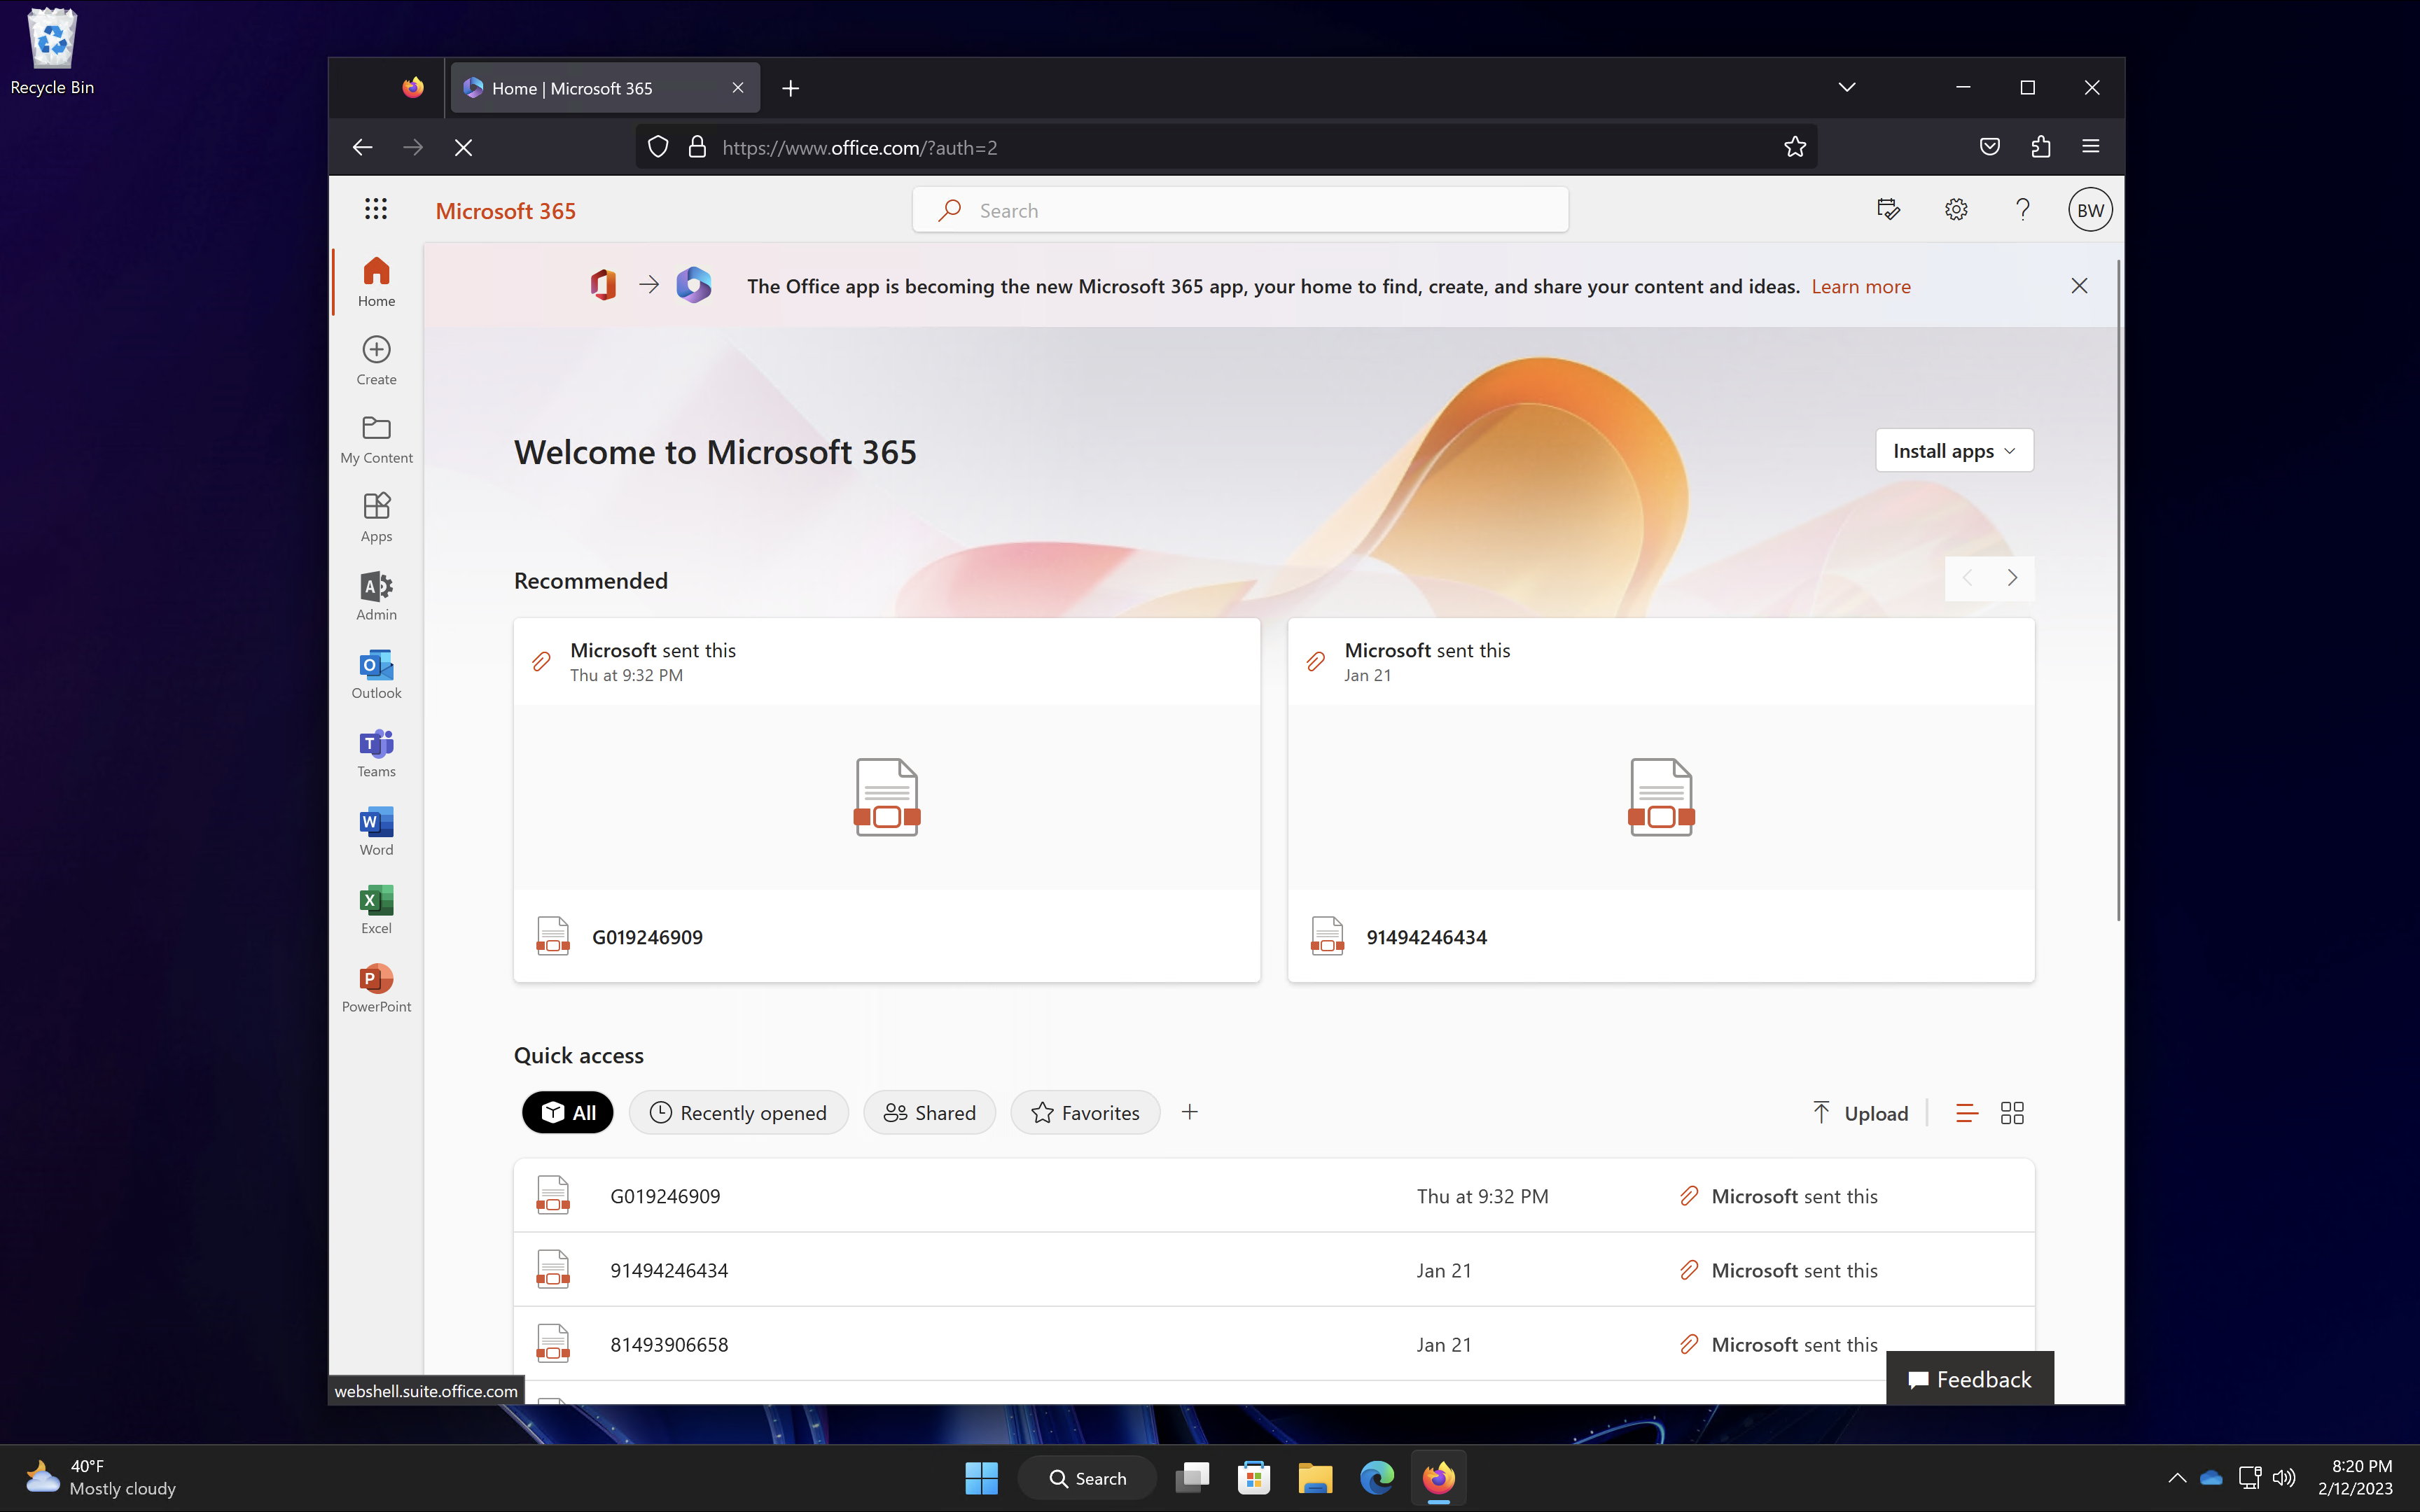
Task: Open file G019246909 in the list
Action: coord(1274,1196)
